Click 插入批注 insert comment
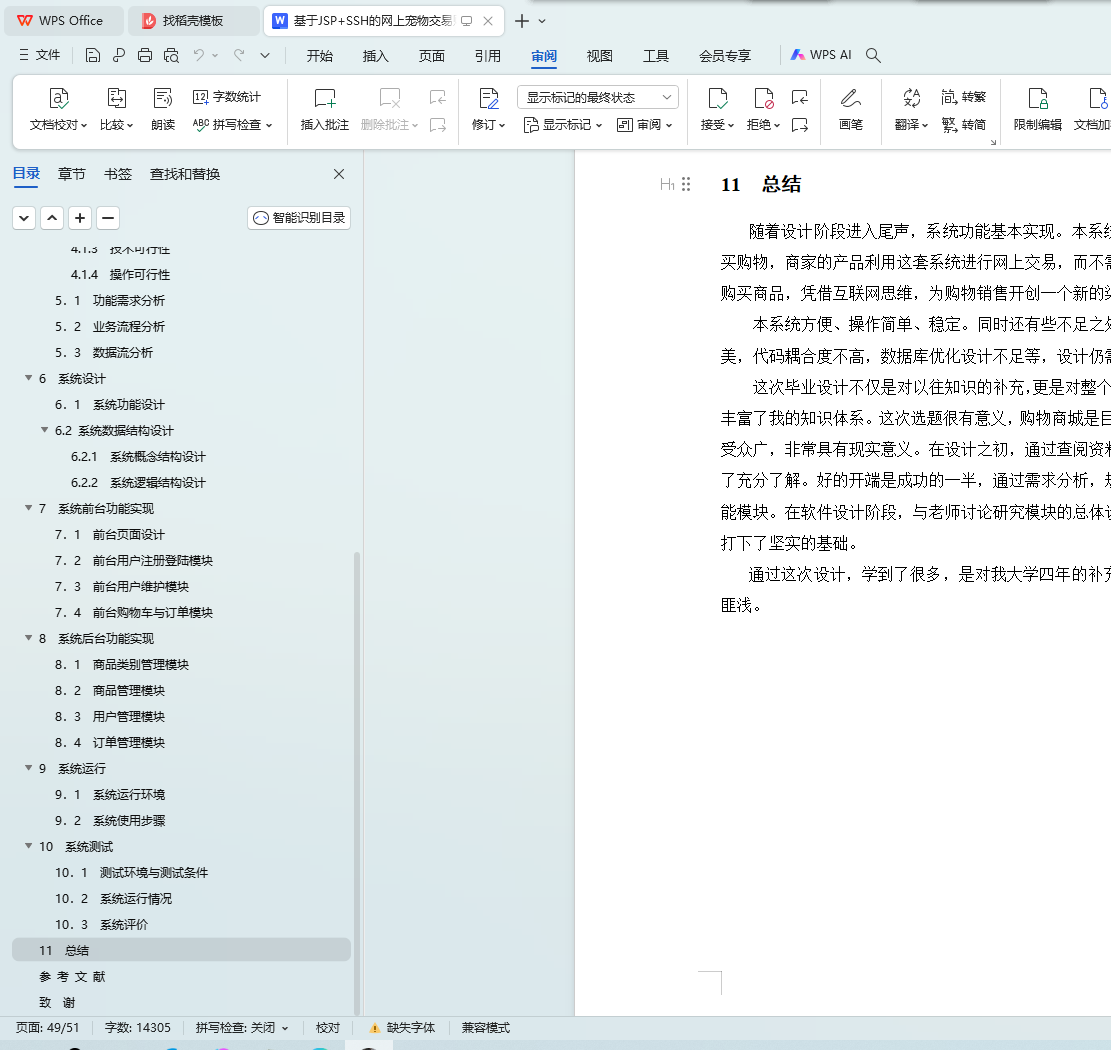 click(325, 109)
